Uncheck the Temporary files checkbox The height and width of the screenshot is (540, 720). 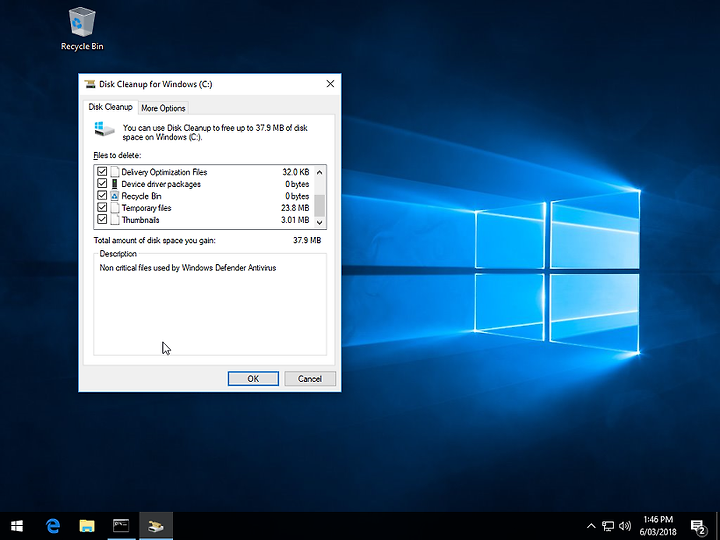102,208
